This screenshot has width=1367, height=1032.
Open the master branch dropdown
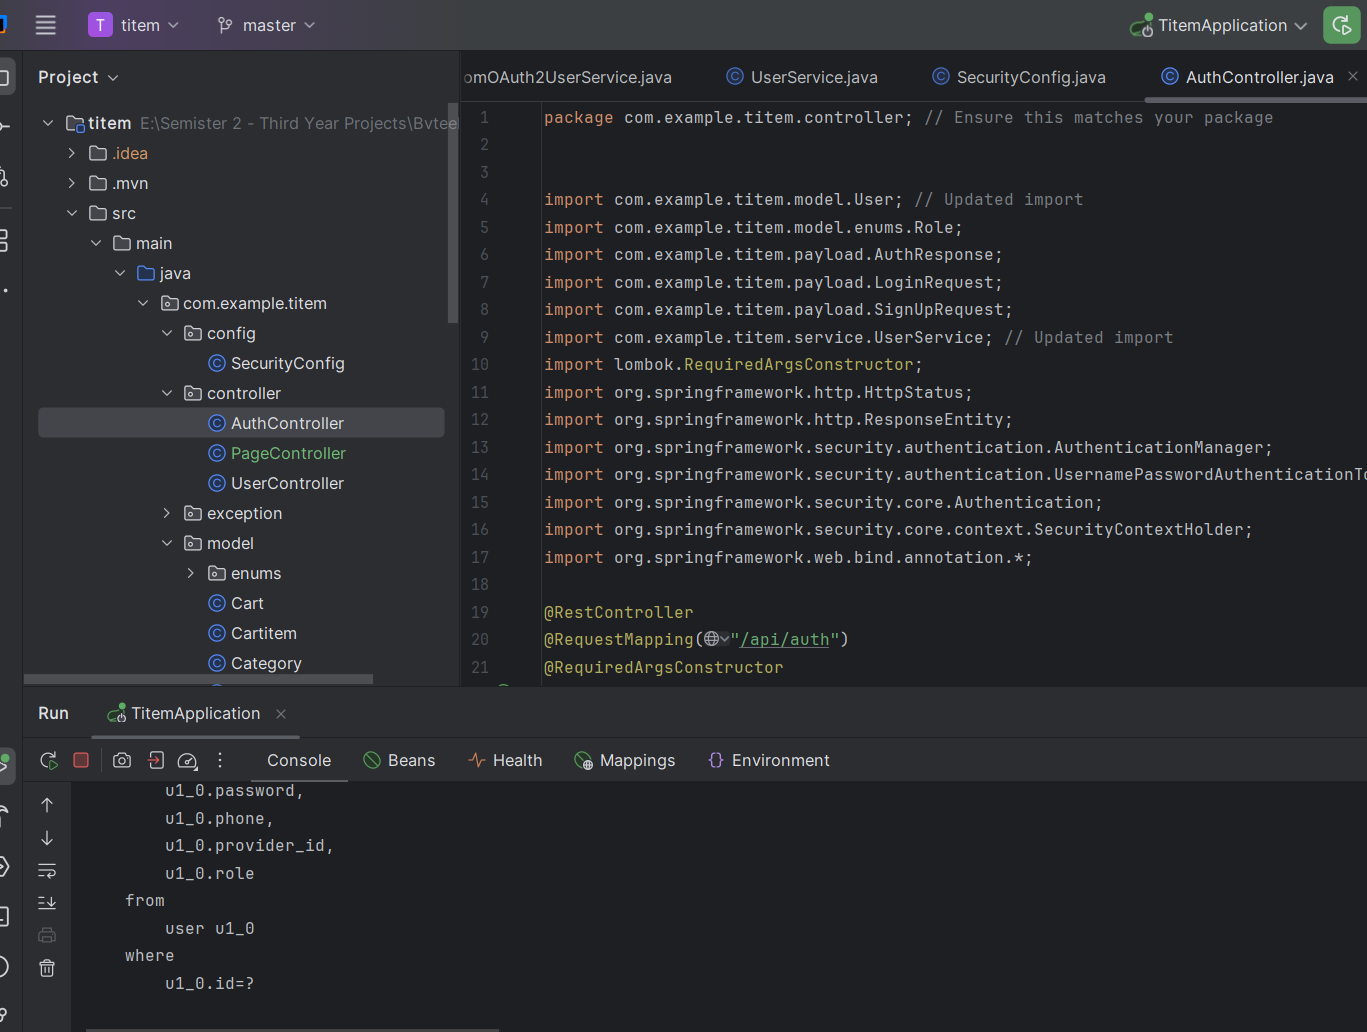(x=266, y=25)
